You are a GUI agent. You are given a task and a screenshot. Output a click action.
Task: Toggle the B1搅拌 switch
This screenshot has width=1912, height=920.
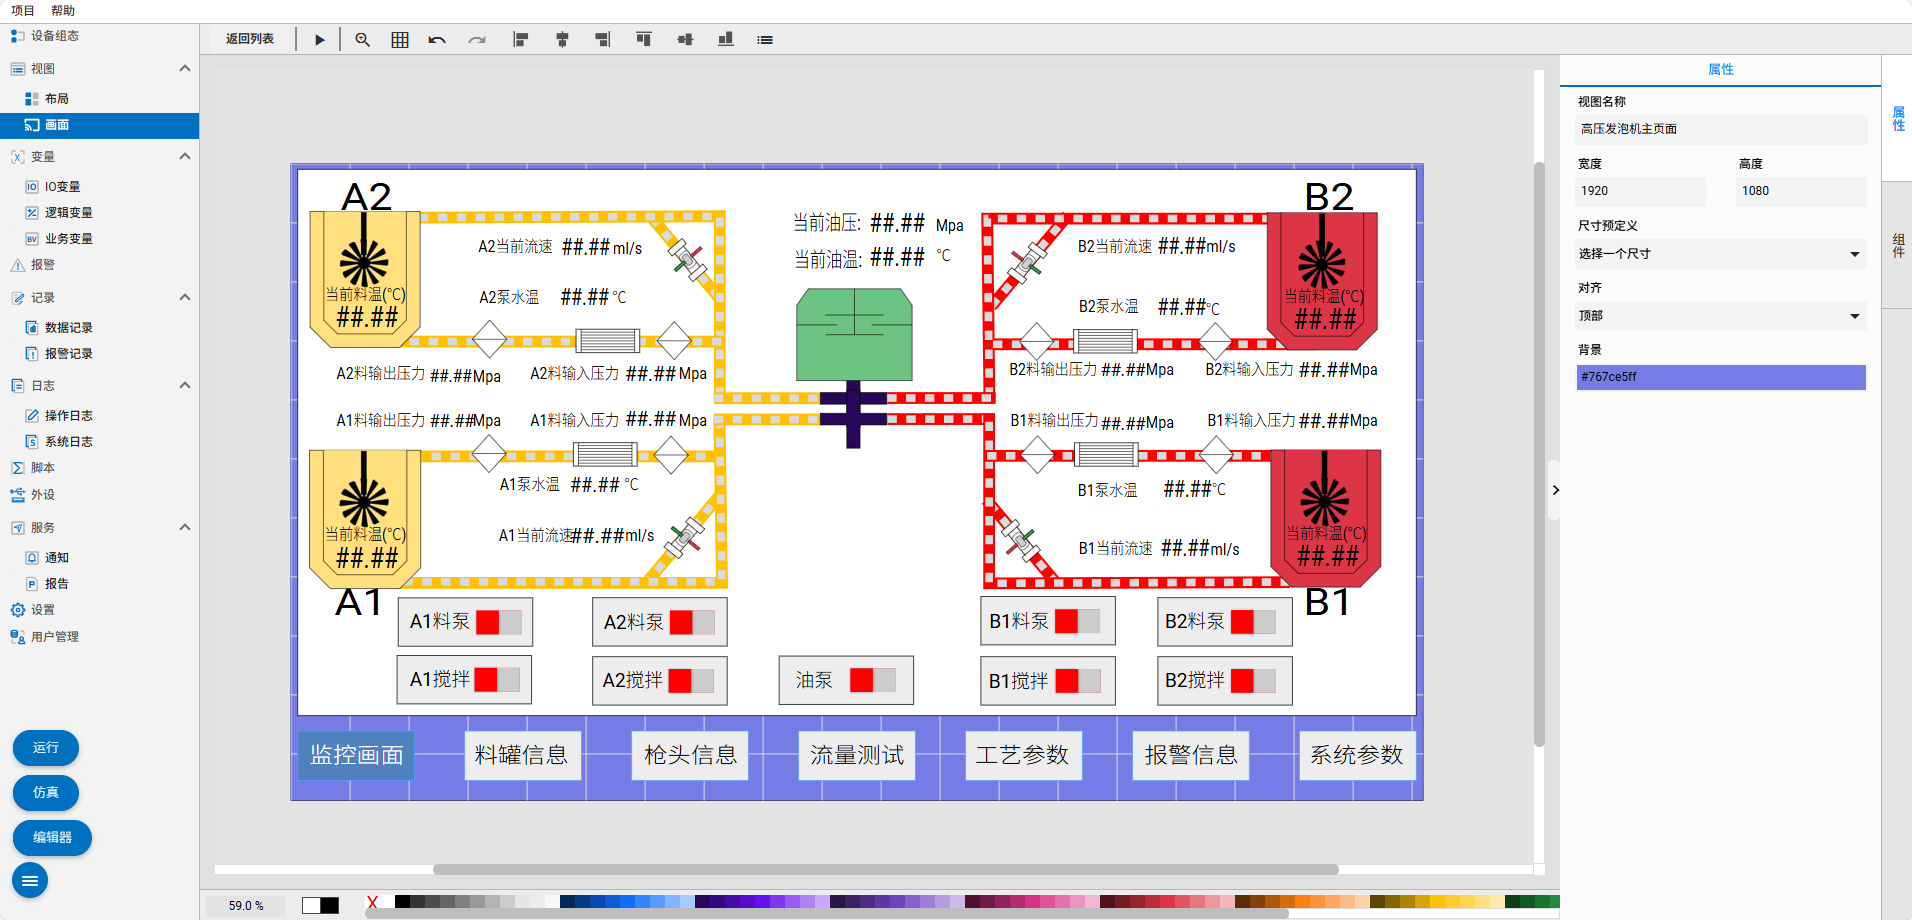(1078, 680)
